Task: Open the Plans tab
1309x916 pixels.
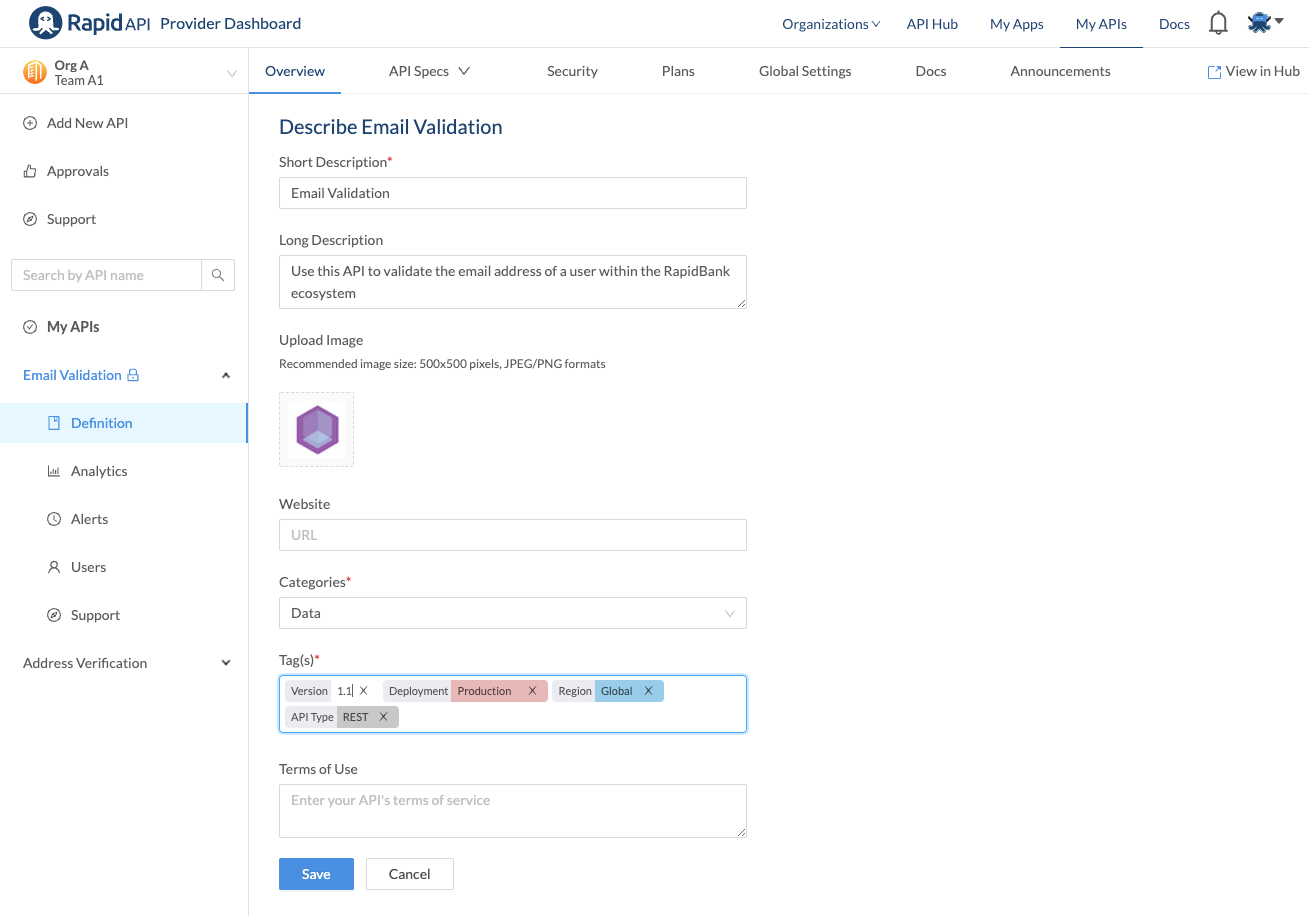Action: tap(678, 71)
